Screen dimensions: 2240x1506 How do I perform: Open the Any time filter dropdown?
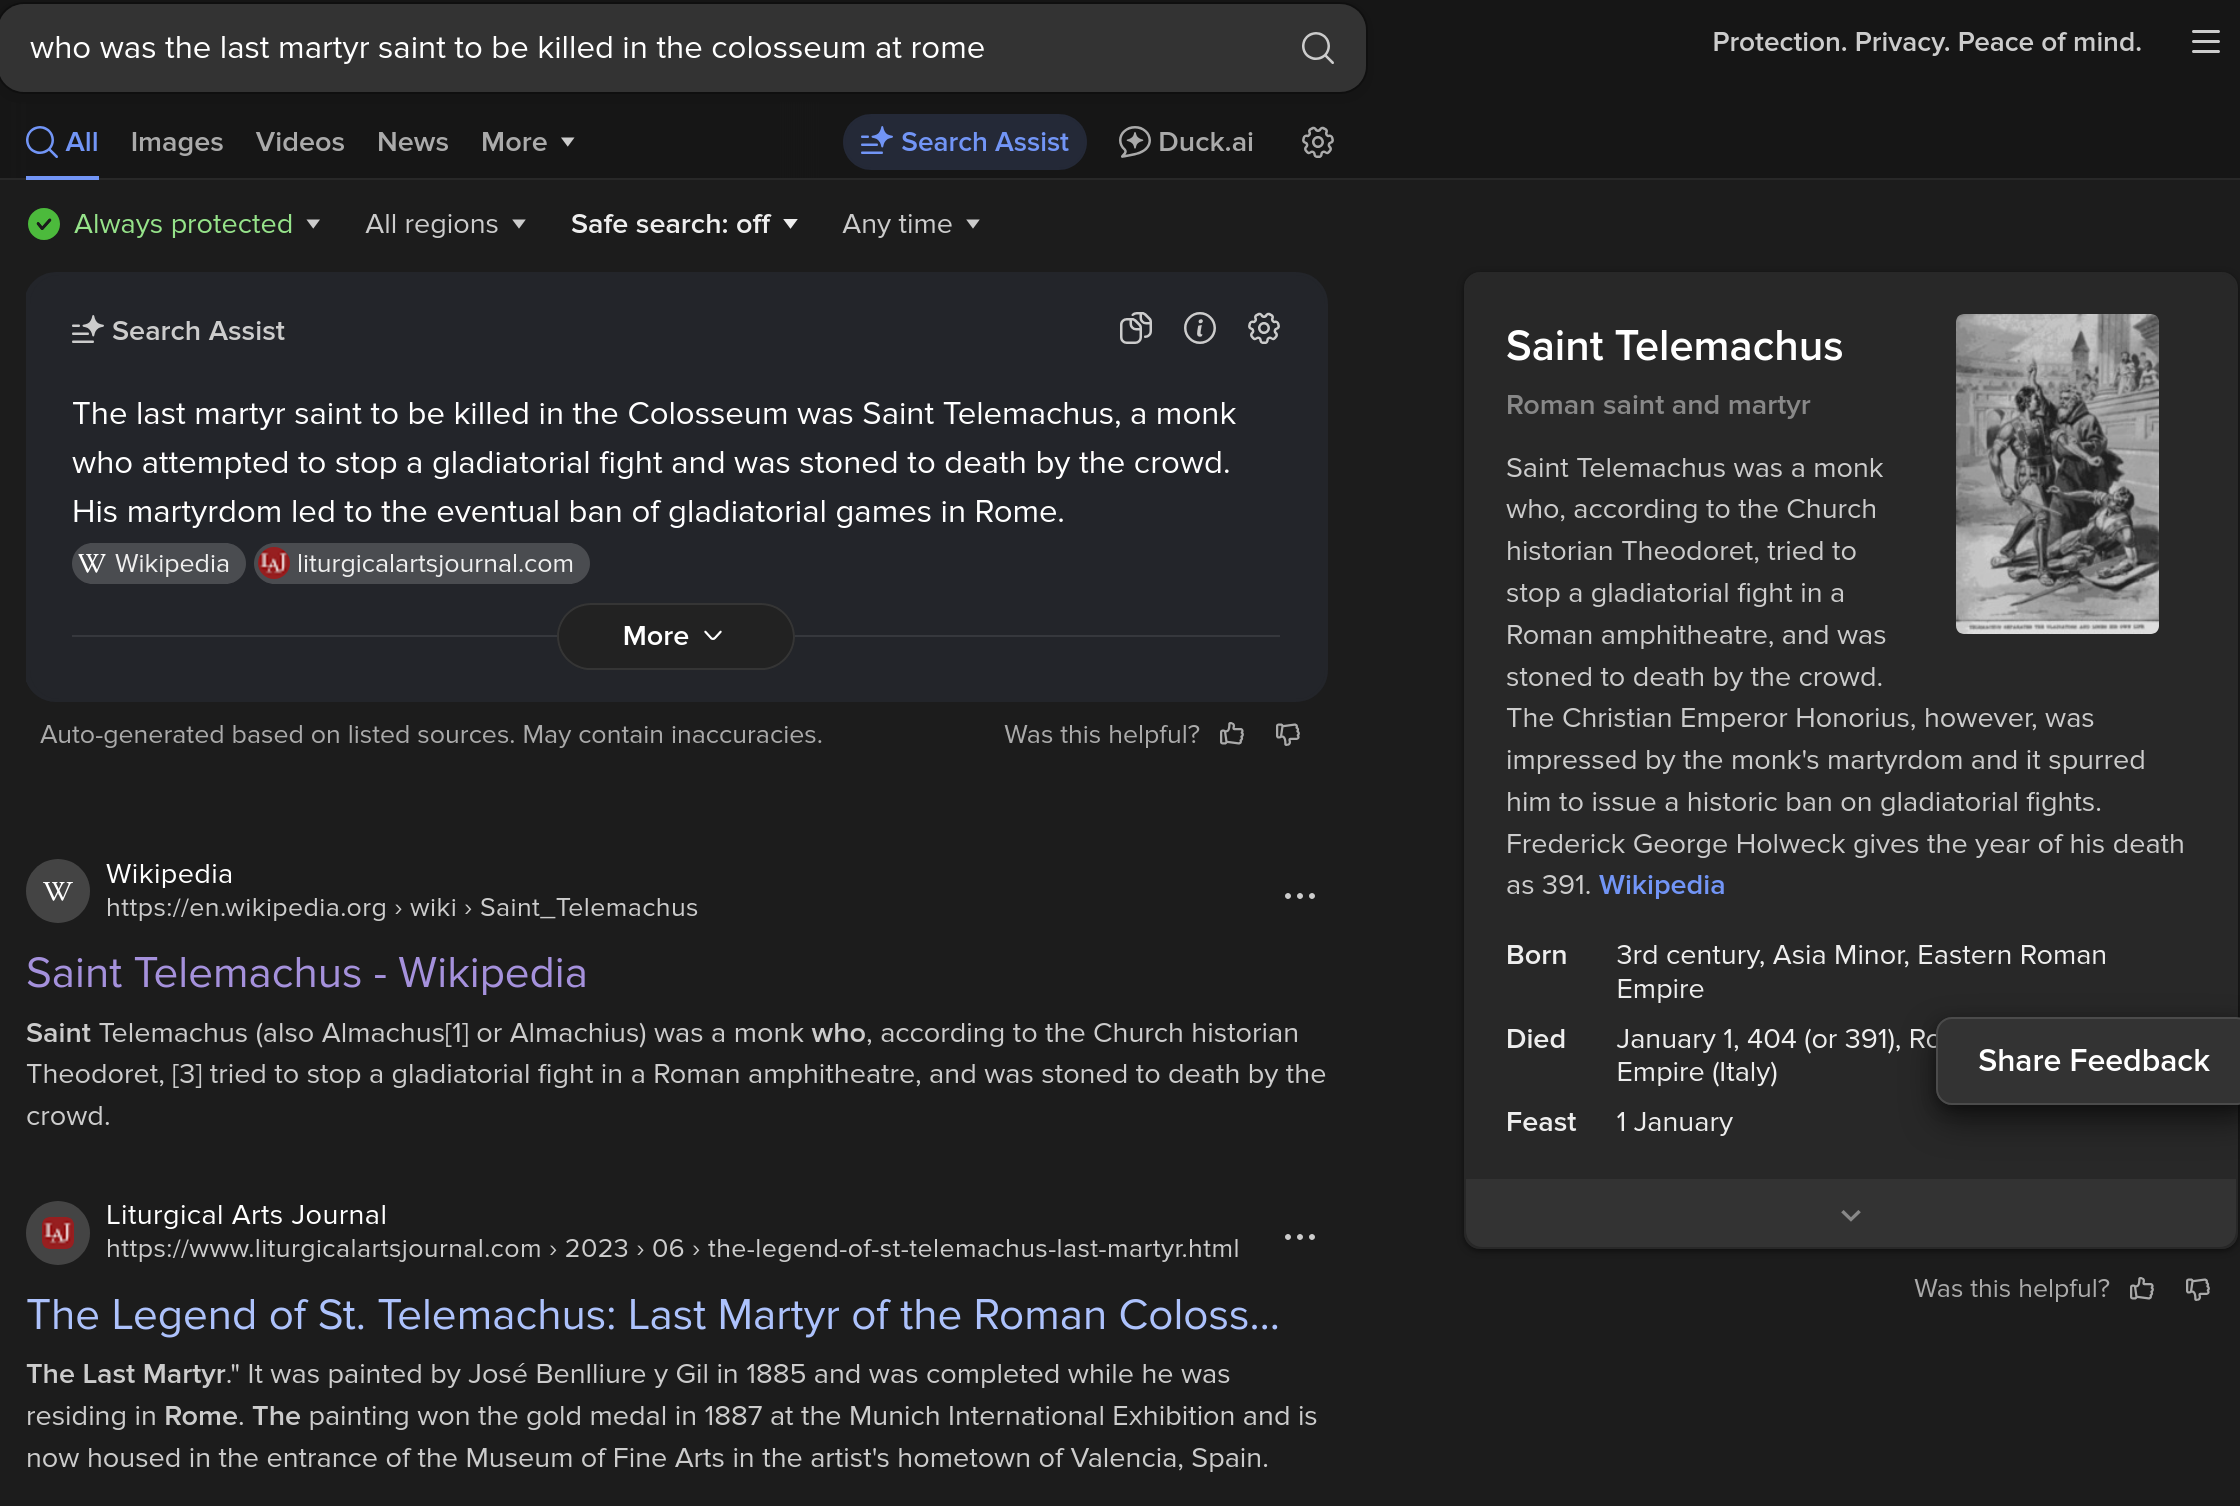[x=910, y=224]
